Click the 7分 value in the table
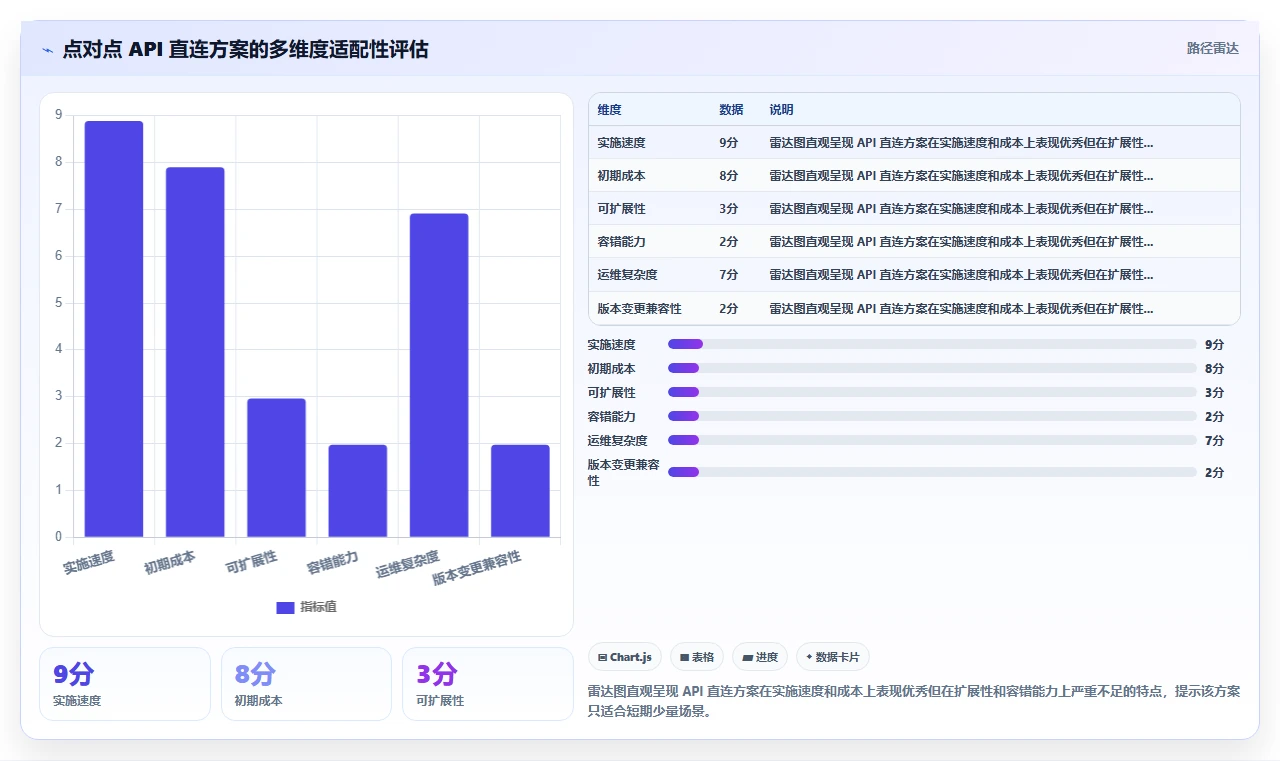1280x761 pixels. tap(728, 275)
